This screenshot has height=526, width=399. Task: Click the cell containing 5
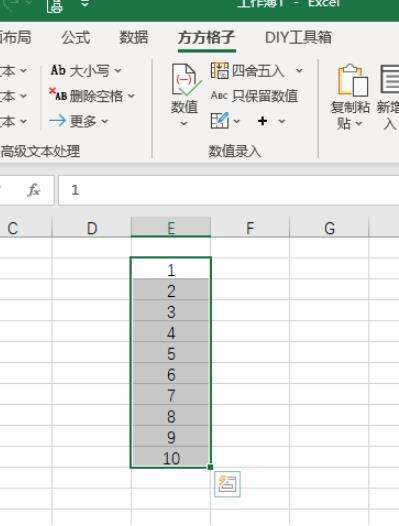pyautogui.click(x=171, y=353)
